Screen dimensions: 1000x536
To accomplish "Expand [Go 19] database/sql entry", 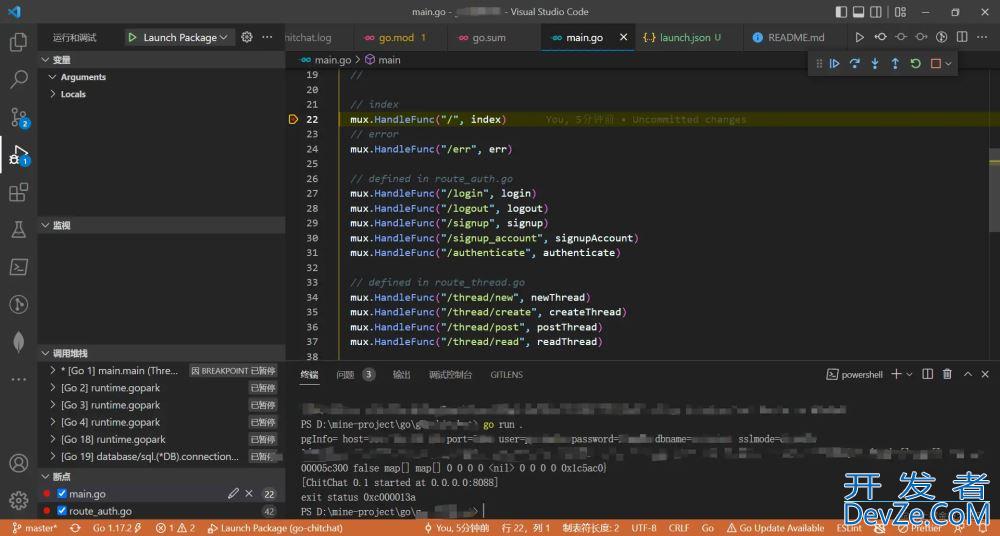I will point(53,456).
